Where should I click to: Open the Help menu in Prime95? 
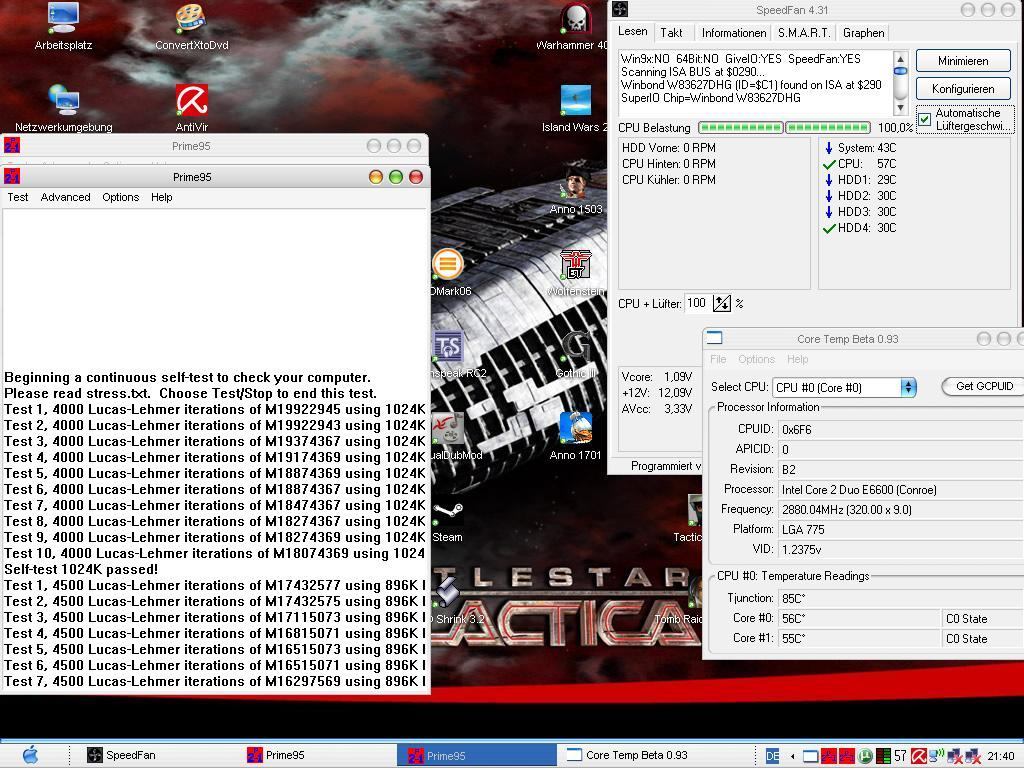(x=161, y=197)
